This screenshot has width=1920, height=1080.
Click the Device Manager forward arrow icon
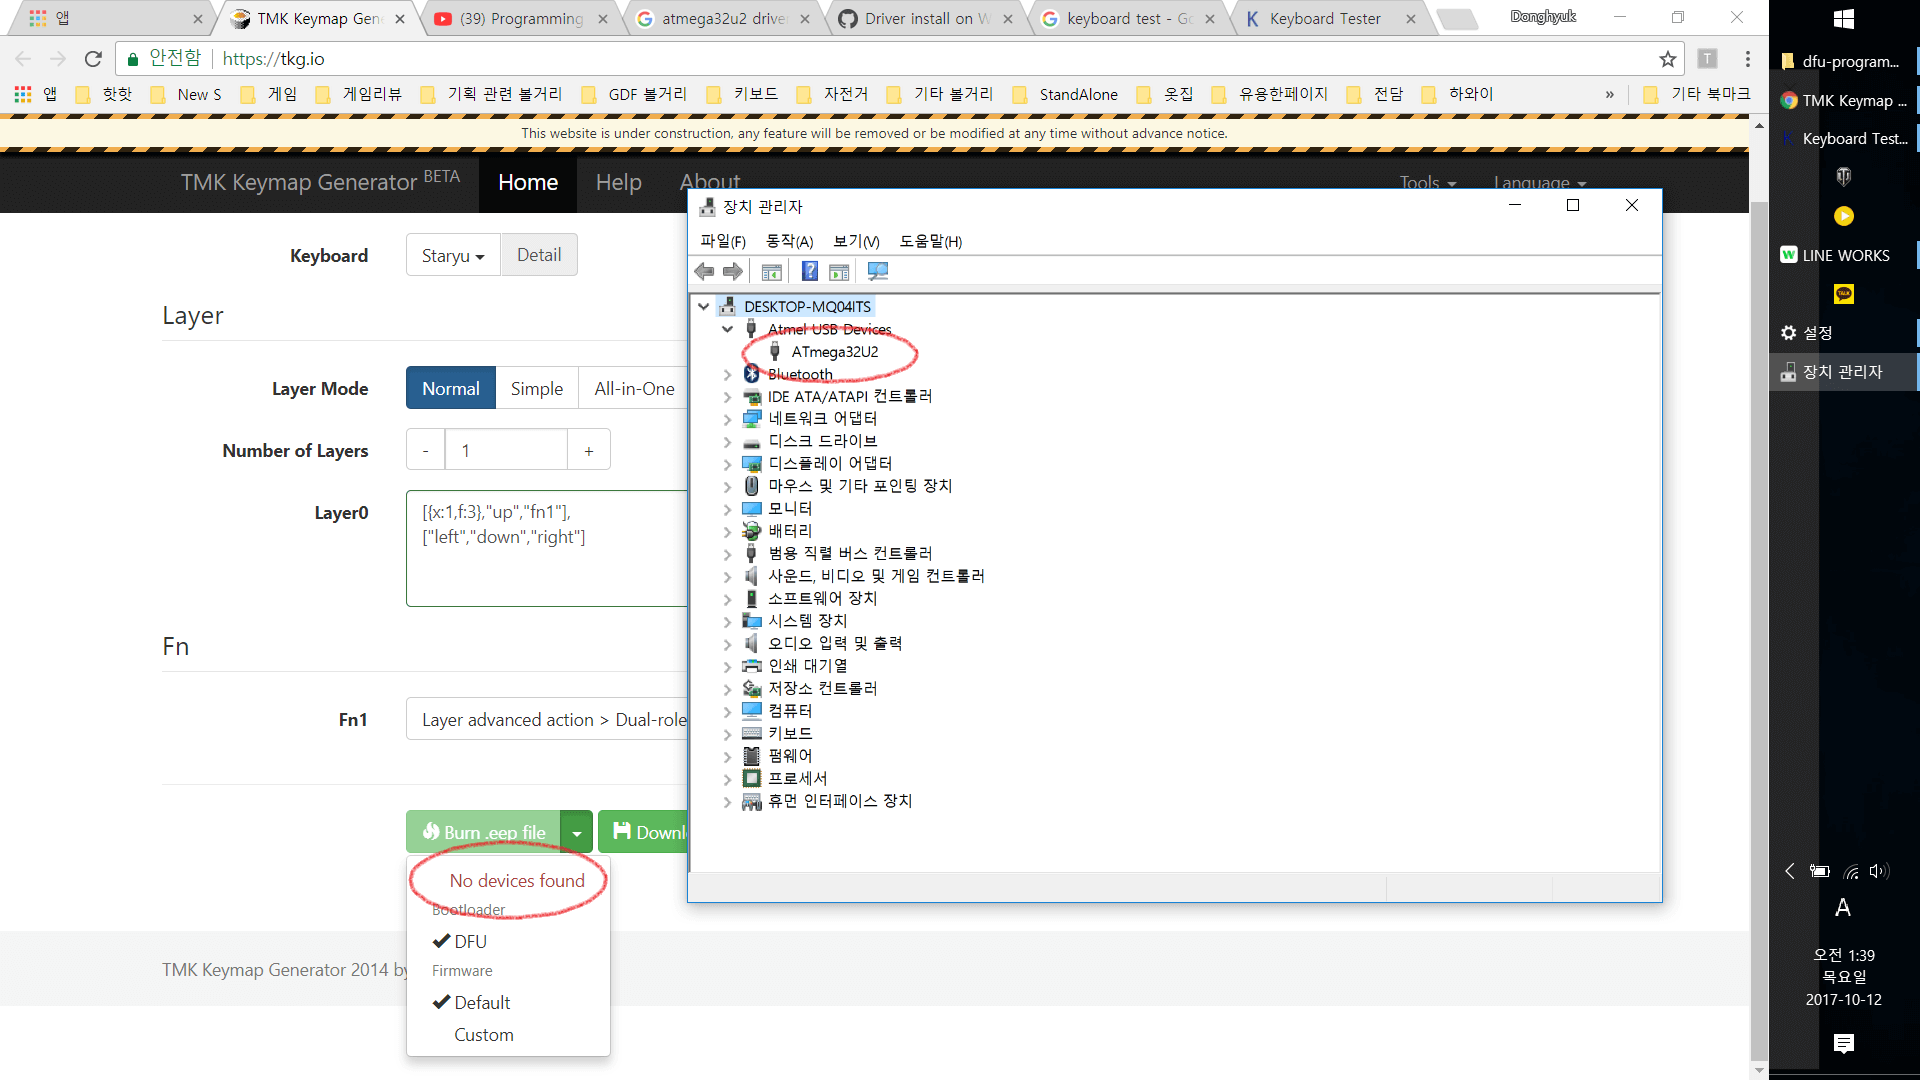pyautogui.click(x=733, y=271)
